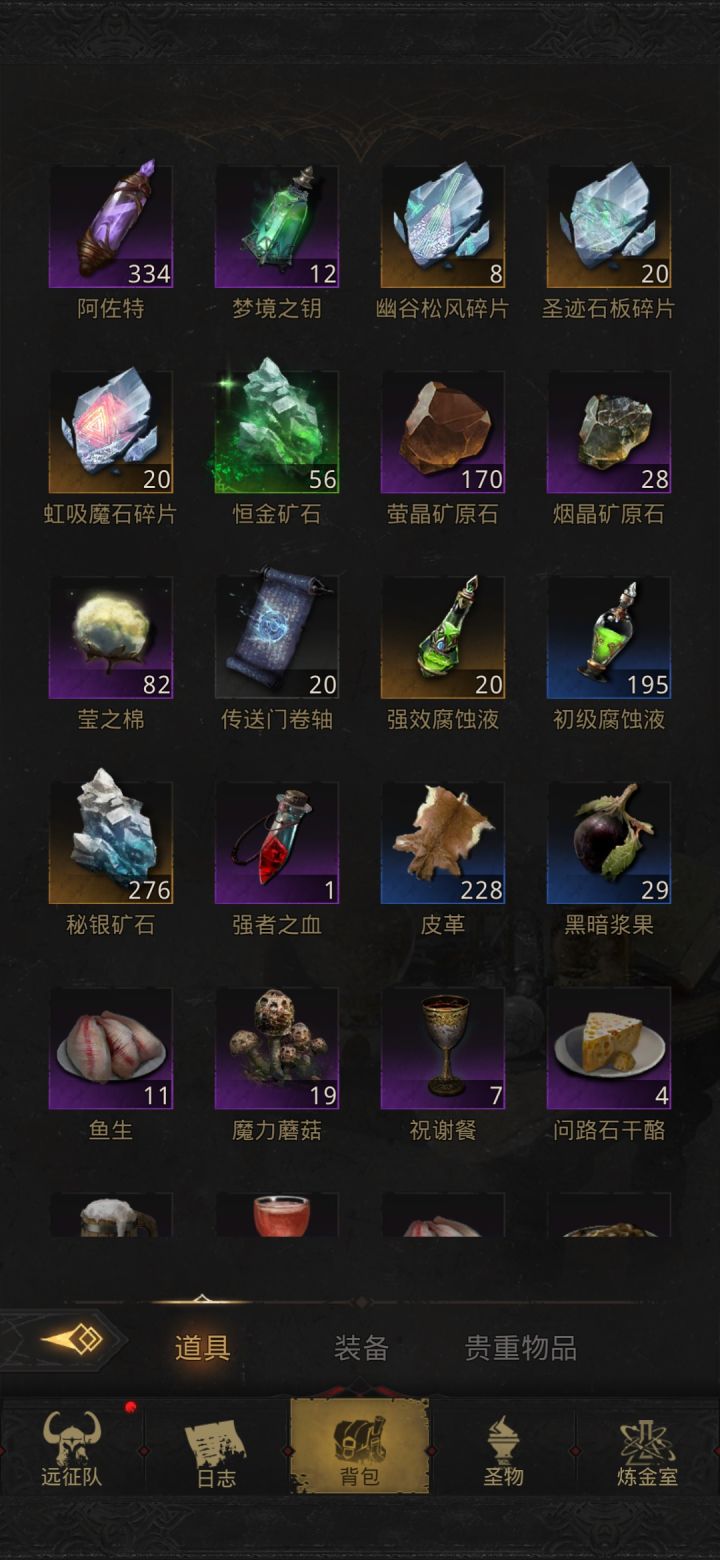Tap the 秘银矿石 silver ore item
The height and width of the screenshot is (1560, 720).
tap(111, 844)
